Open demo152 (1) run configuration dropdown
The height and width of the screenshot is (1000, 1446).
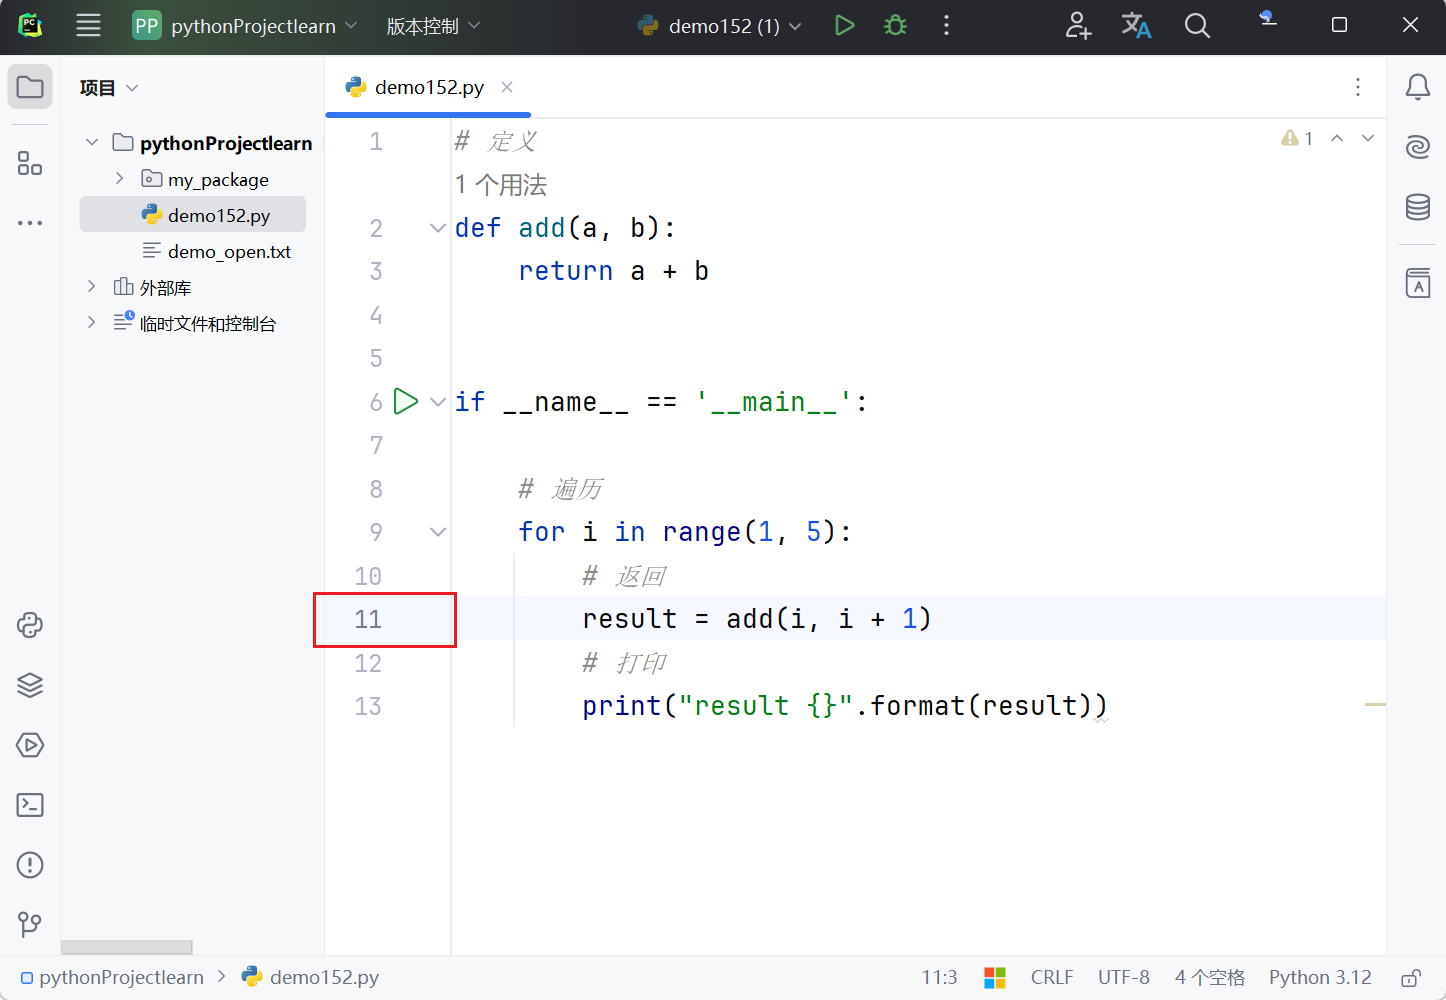tap(720, 26)
